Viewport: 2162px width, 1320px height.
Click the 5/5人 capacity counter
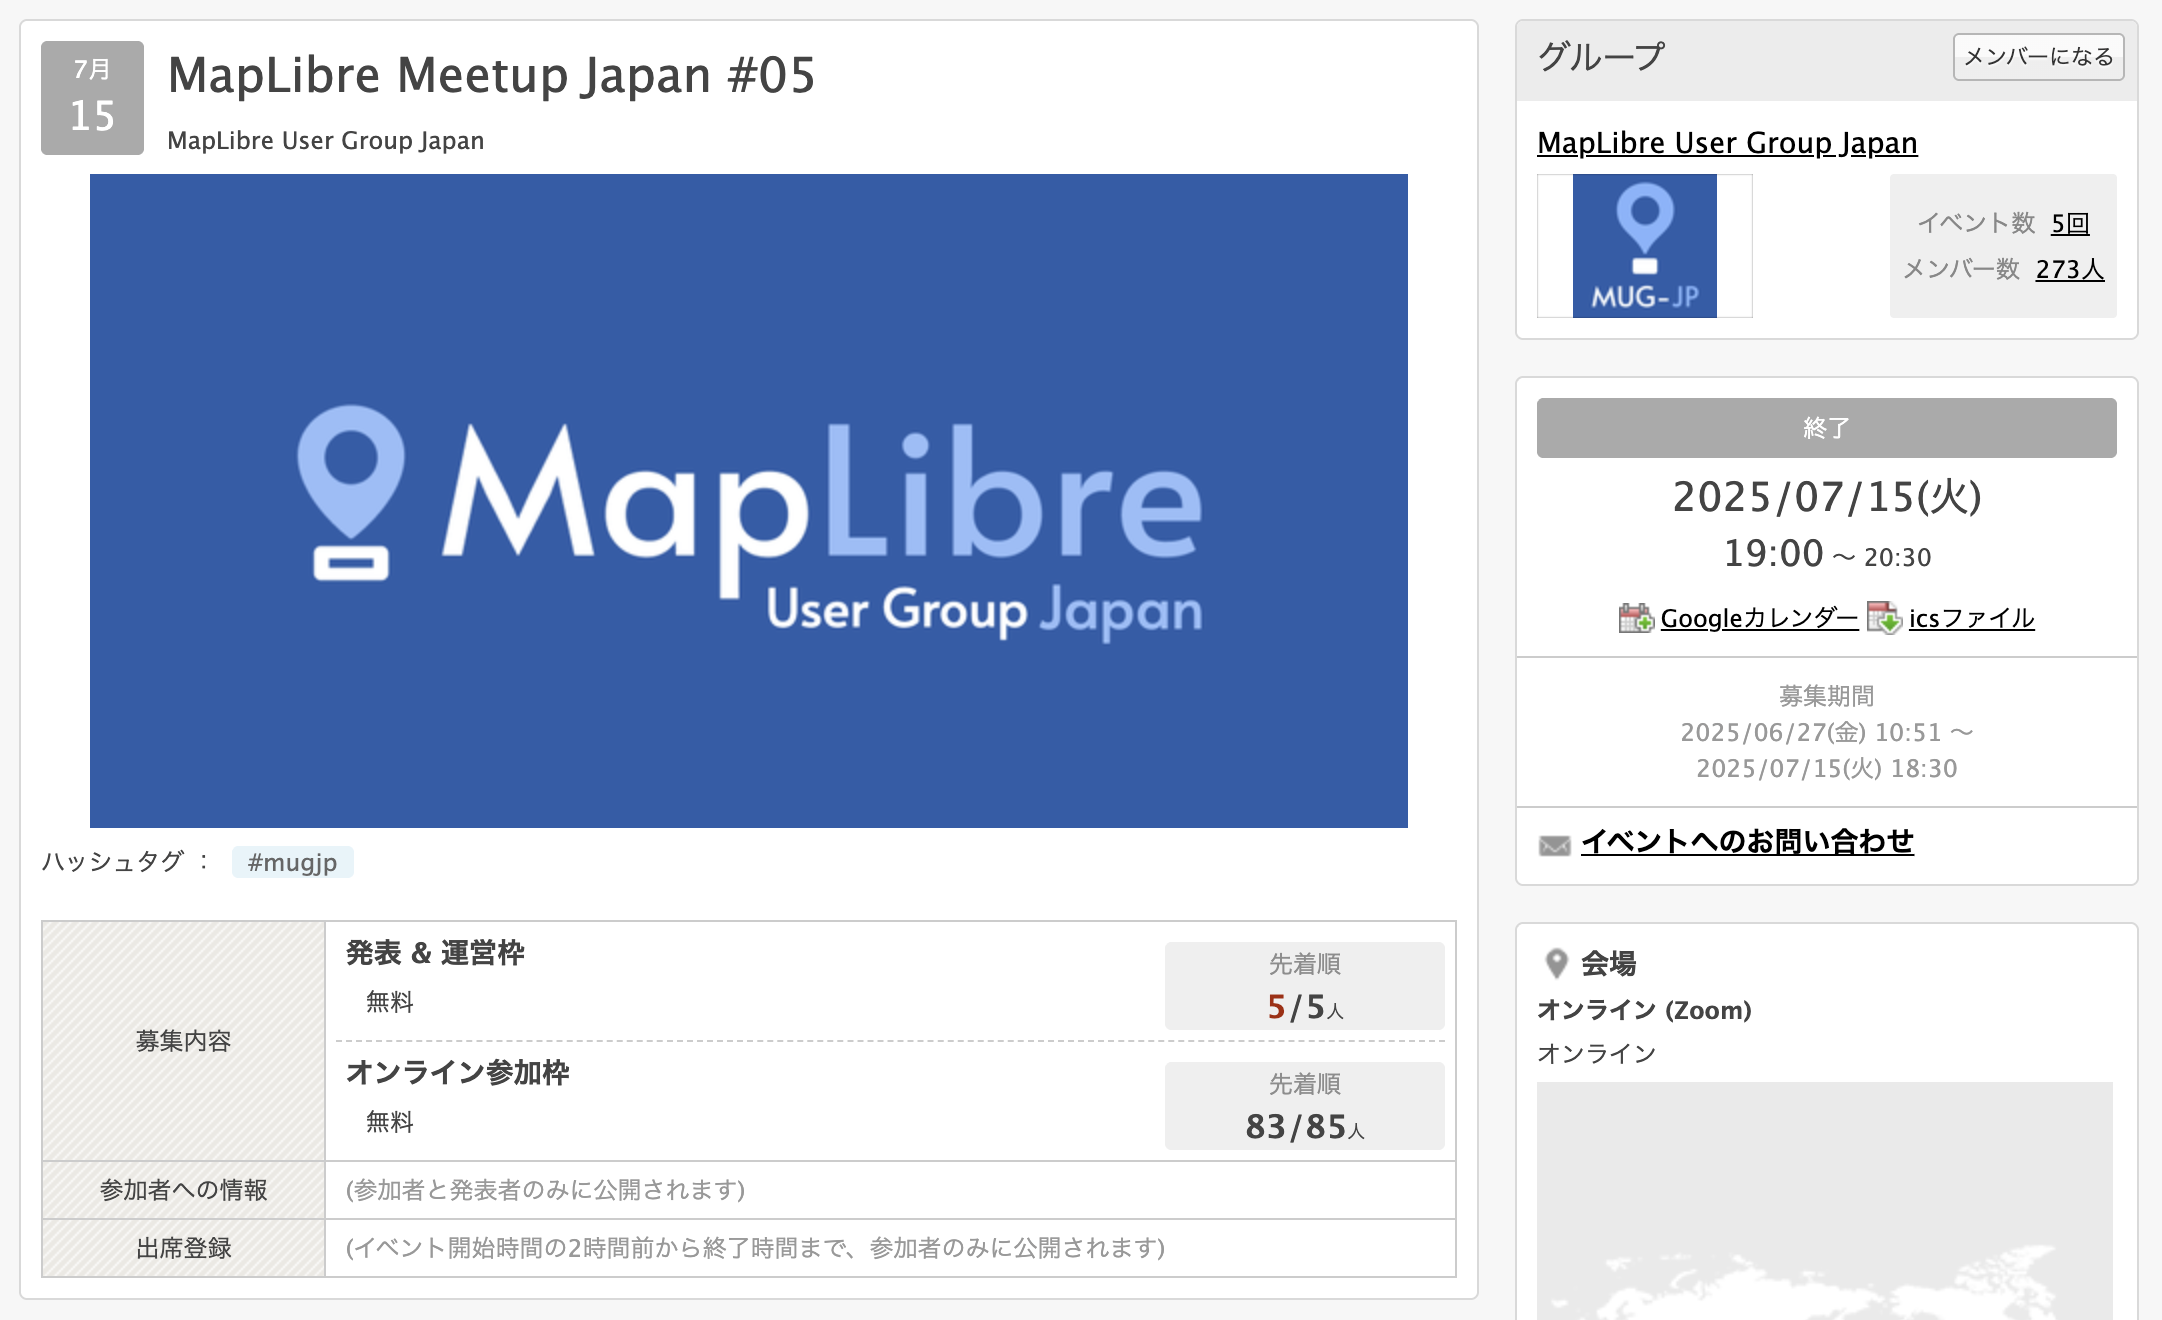[1304, 1006]
